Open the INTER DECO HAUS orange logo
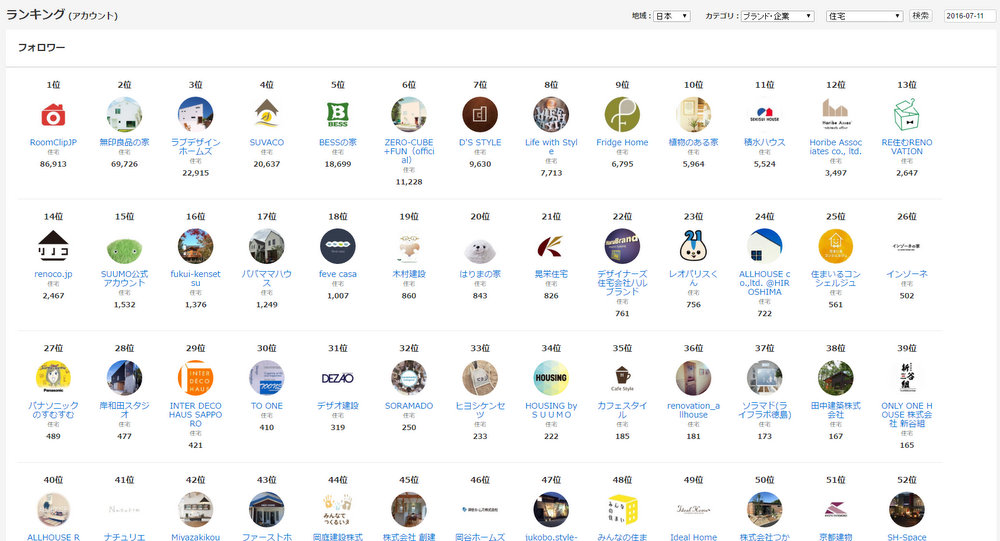This screenshot has height=541, width=1000. pyautogui.click(x=196, y=378)
